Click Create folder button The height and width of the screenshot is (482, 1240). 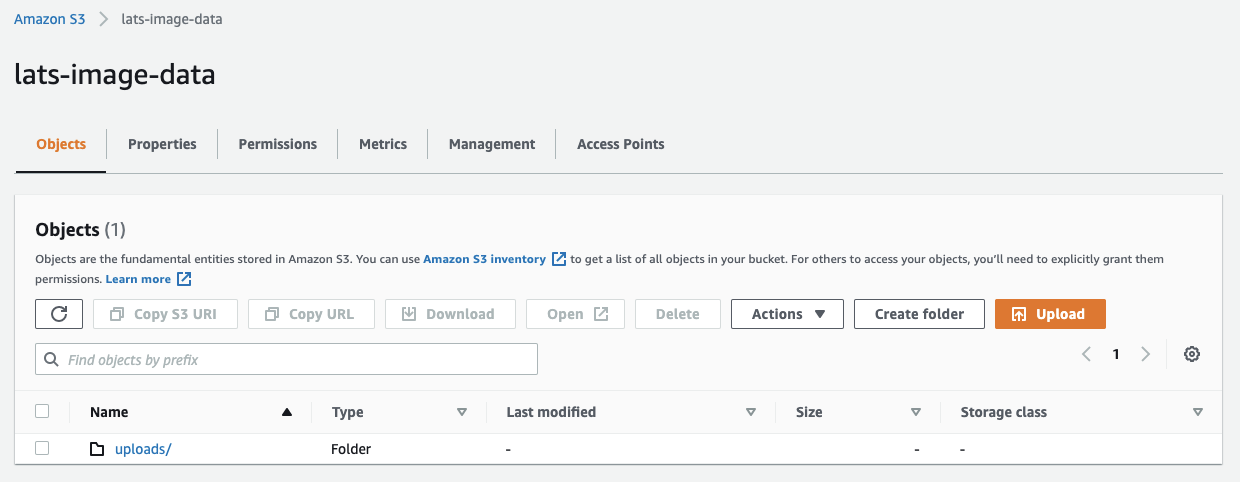919,314
